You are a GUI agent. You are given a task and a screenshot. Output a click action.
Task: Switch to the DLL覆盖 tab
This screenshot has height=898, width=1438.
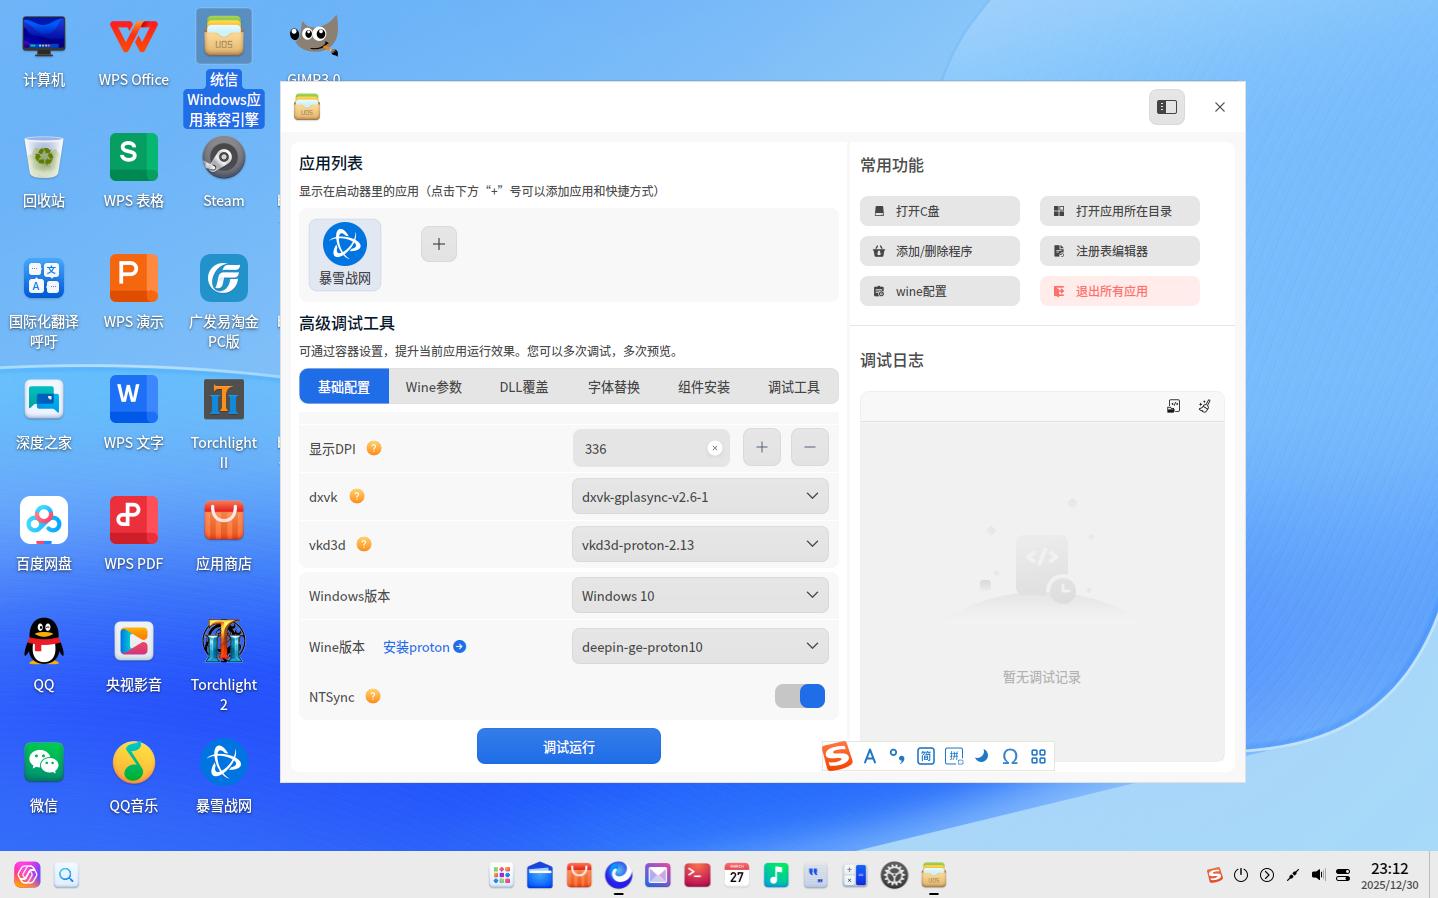point(524,386)
